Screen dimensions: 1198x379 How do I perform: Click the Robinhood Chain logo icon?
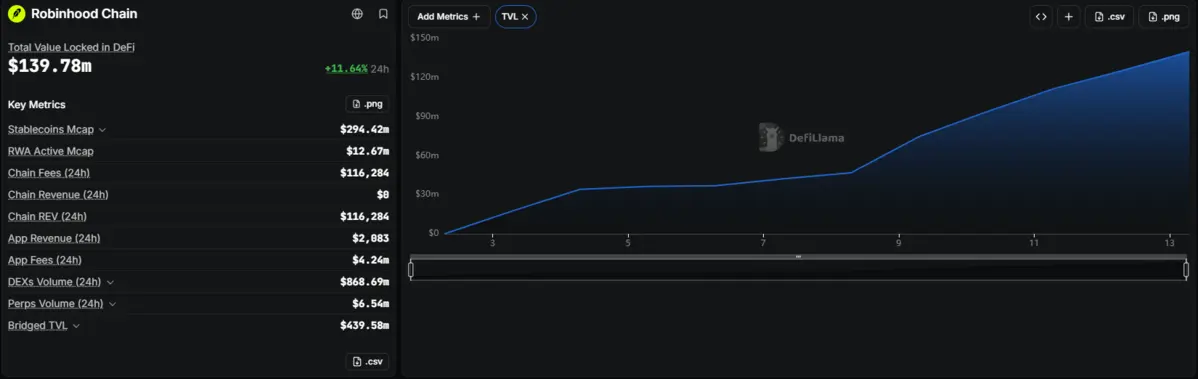17,14
